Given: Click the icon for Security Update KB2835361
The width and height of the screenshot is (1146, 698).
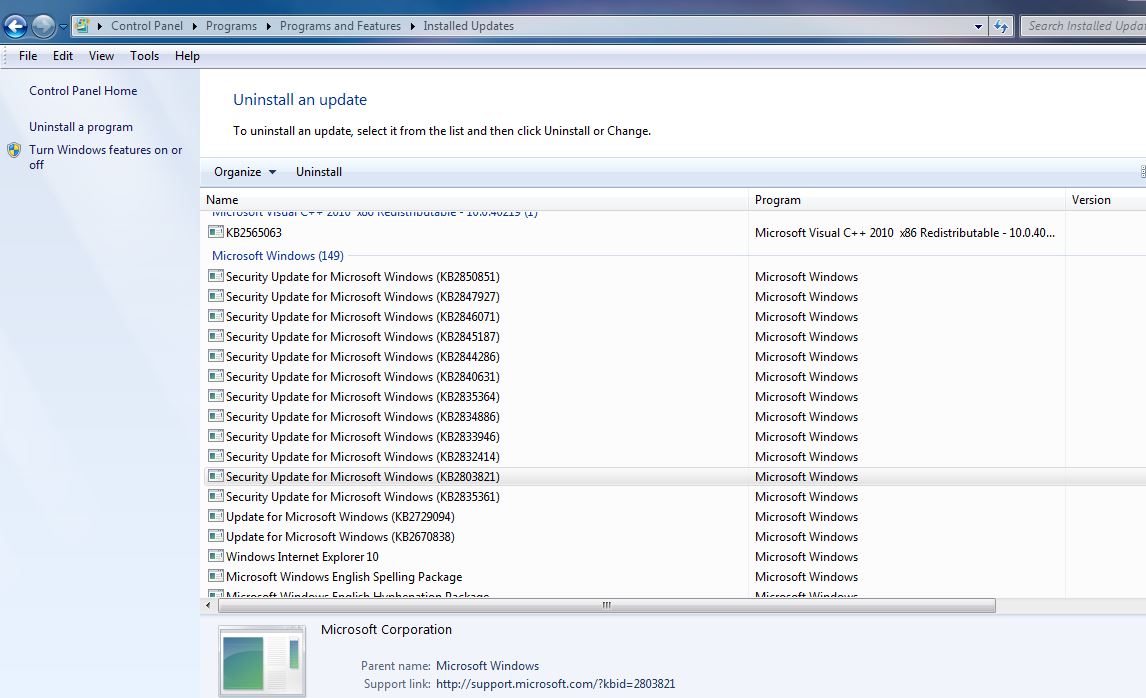Looking at the screenshot, I should click(216, 496).
